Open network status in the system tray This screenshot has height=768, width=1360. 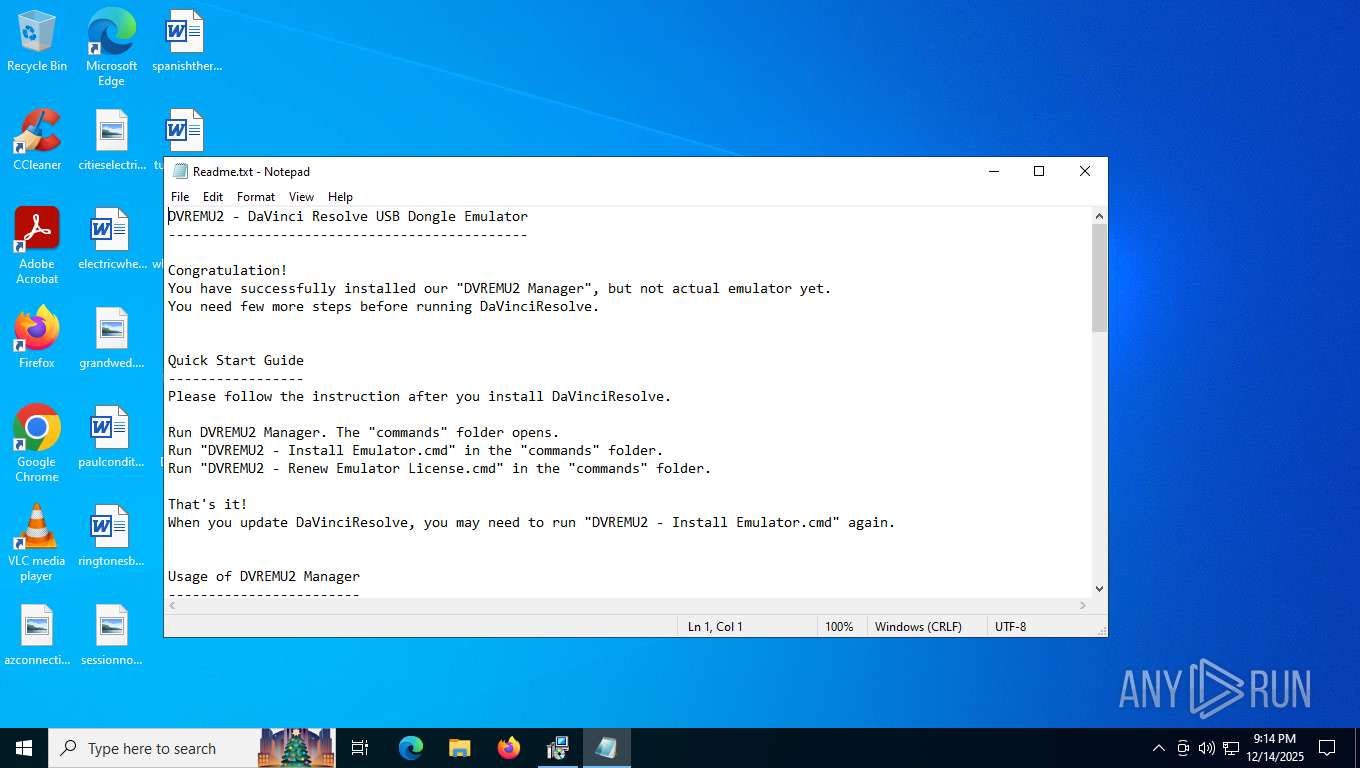tap(1231, 748)
